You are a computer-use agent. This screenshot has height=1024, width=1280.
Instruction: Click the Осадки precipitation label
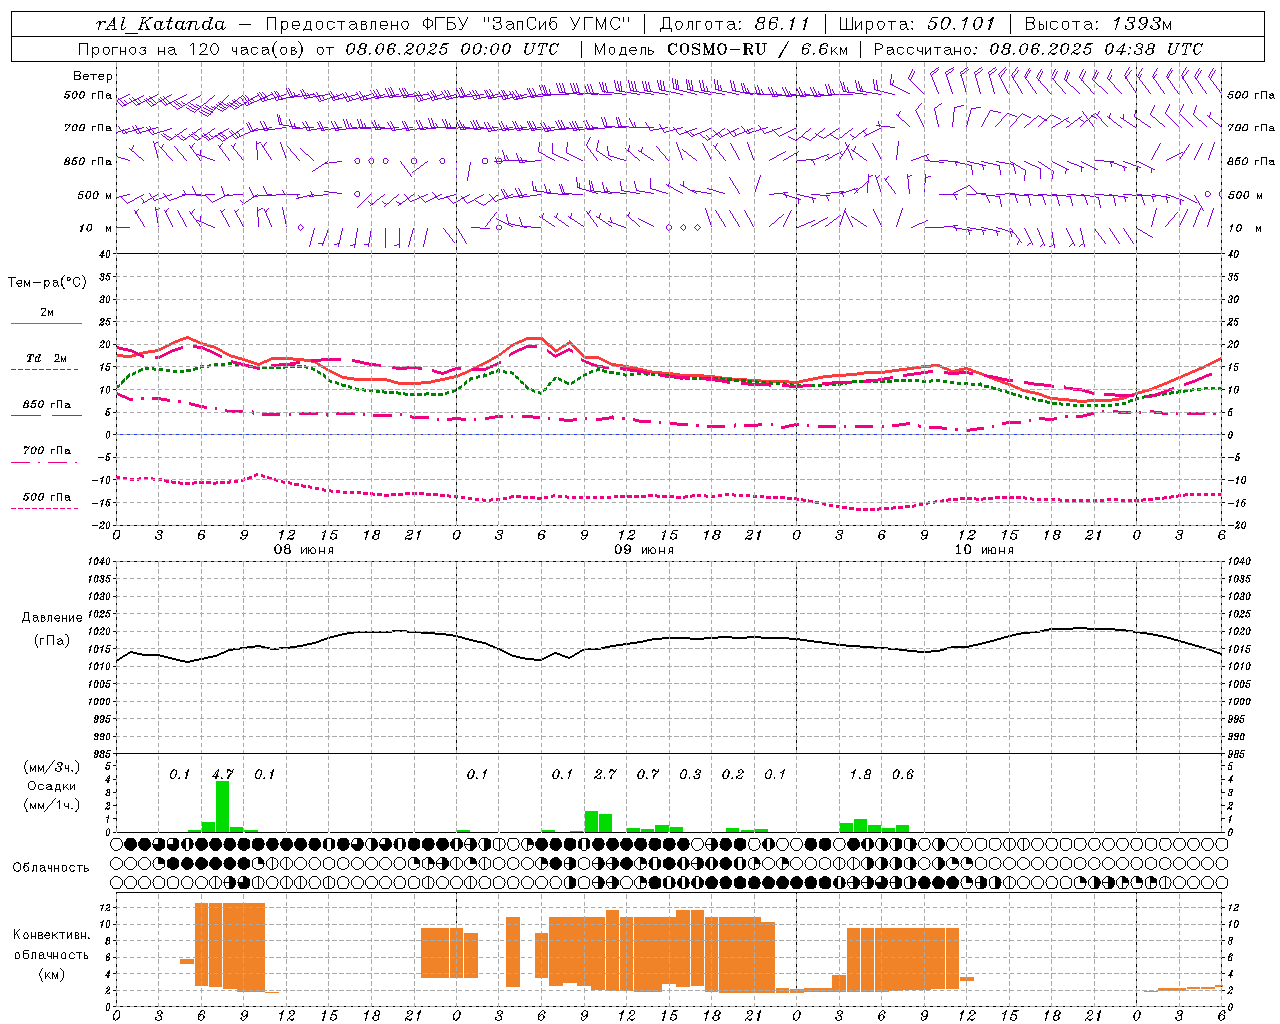point(52,786)
